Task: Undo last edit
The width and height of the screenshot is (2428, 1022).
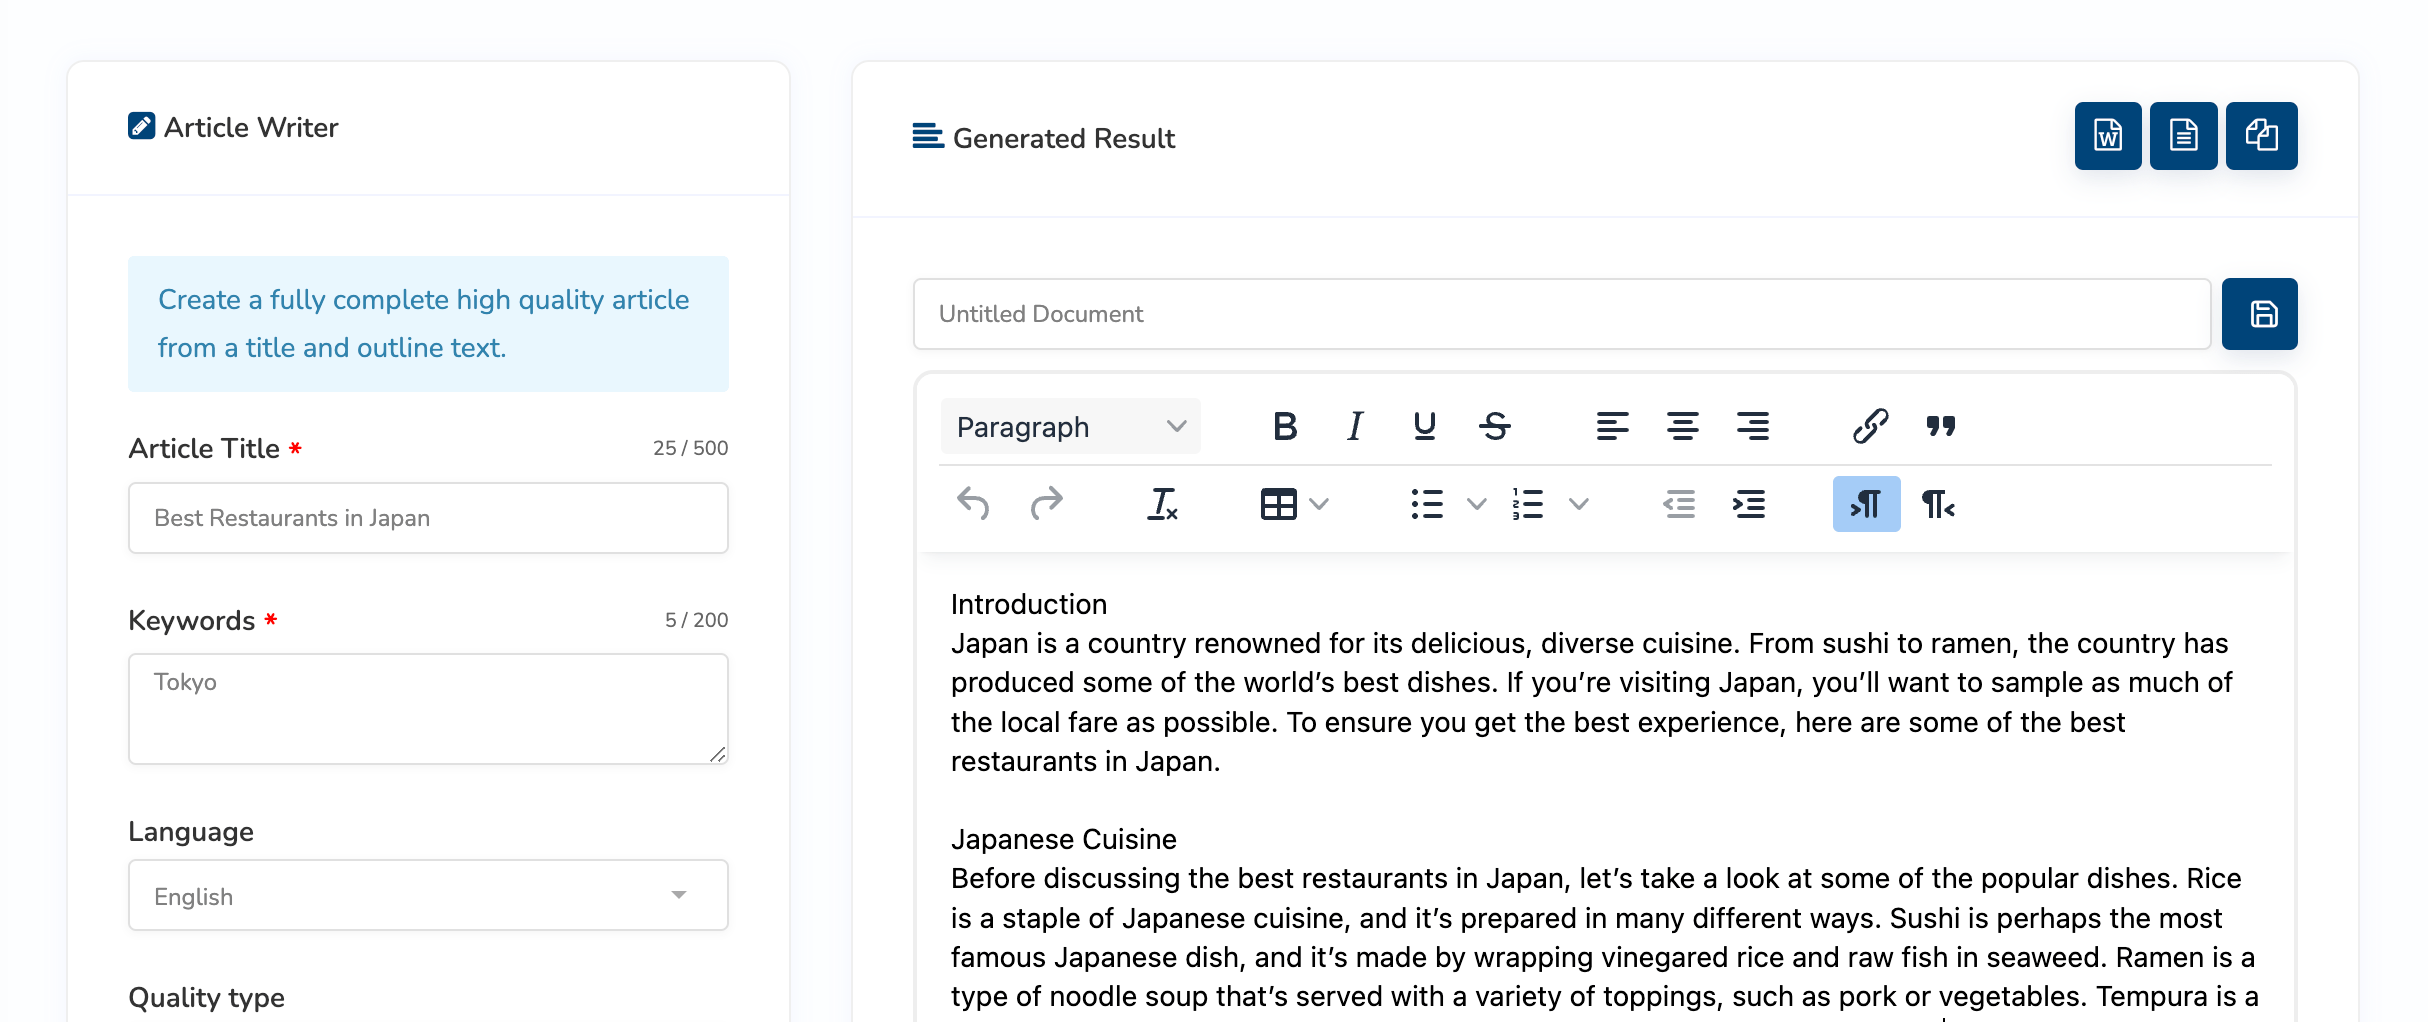Action: 973,504
